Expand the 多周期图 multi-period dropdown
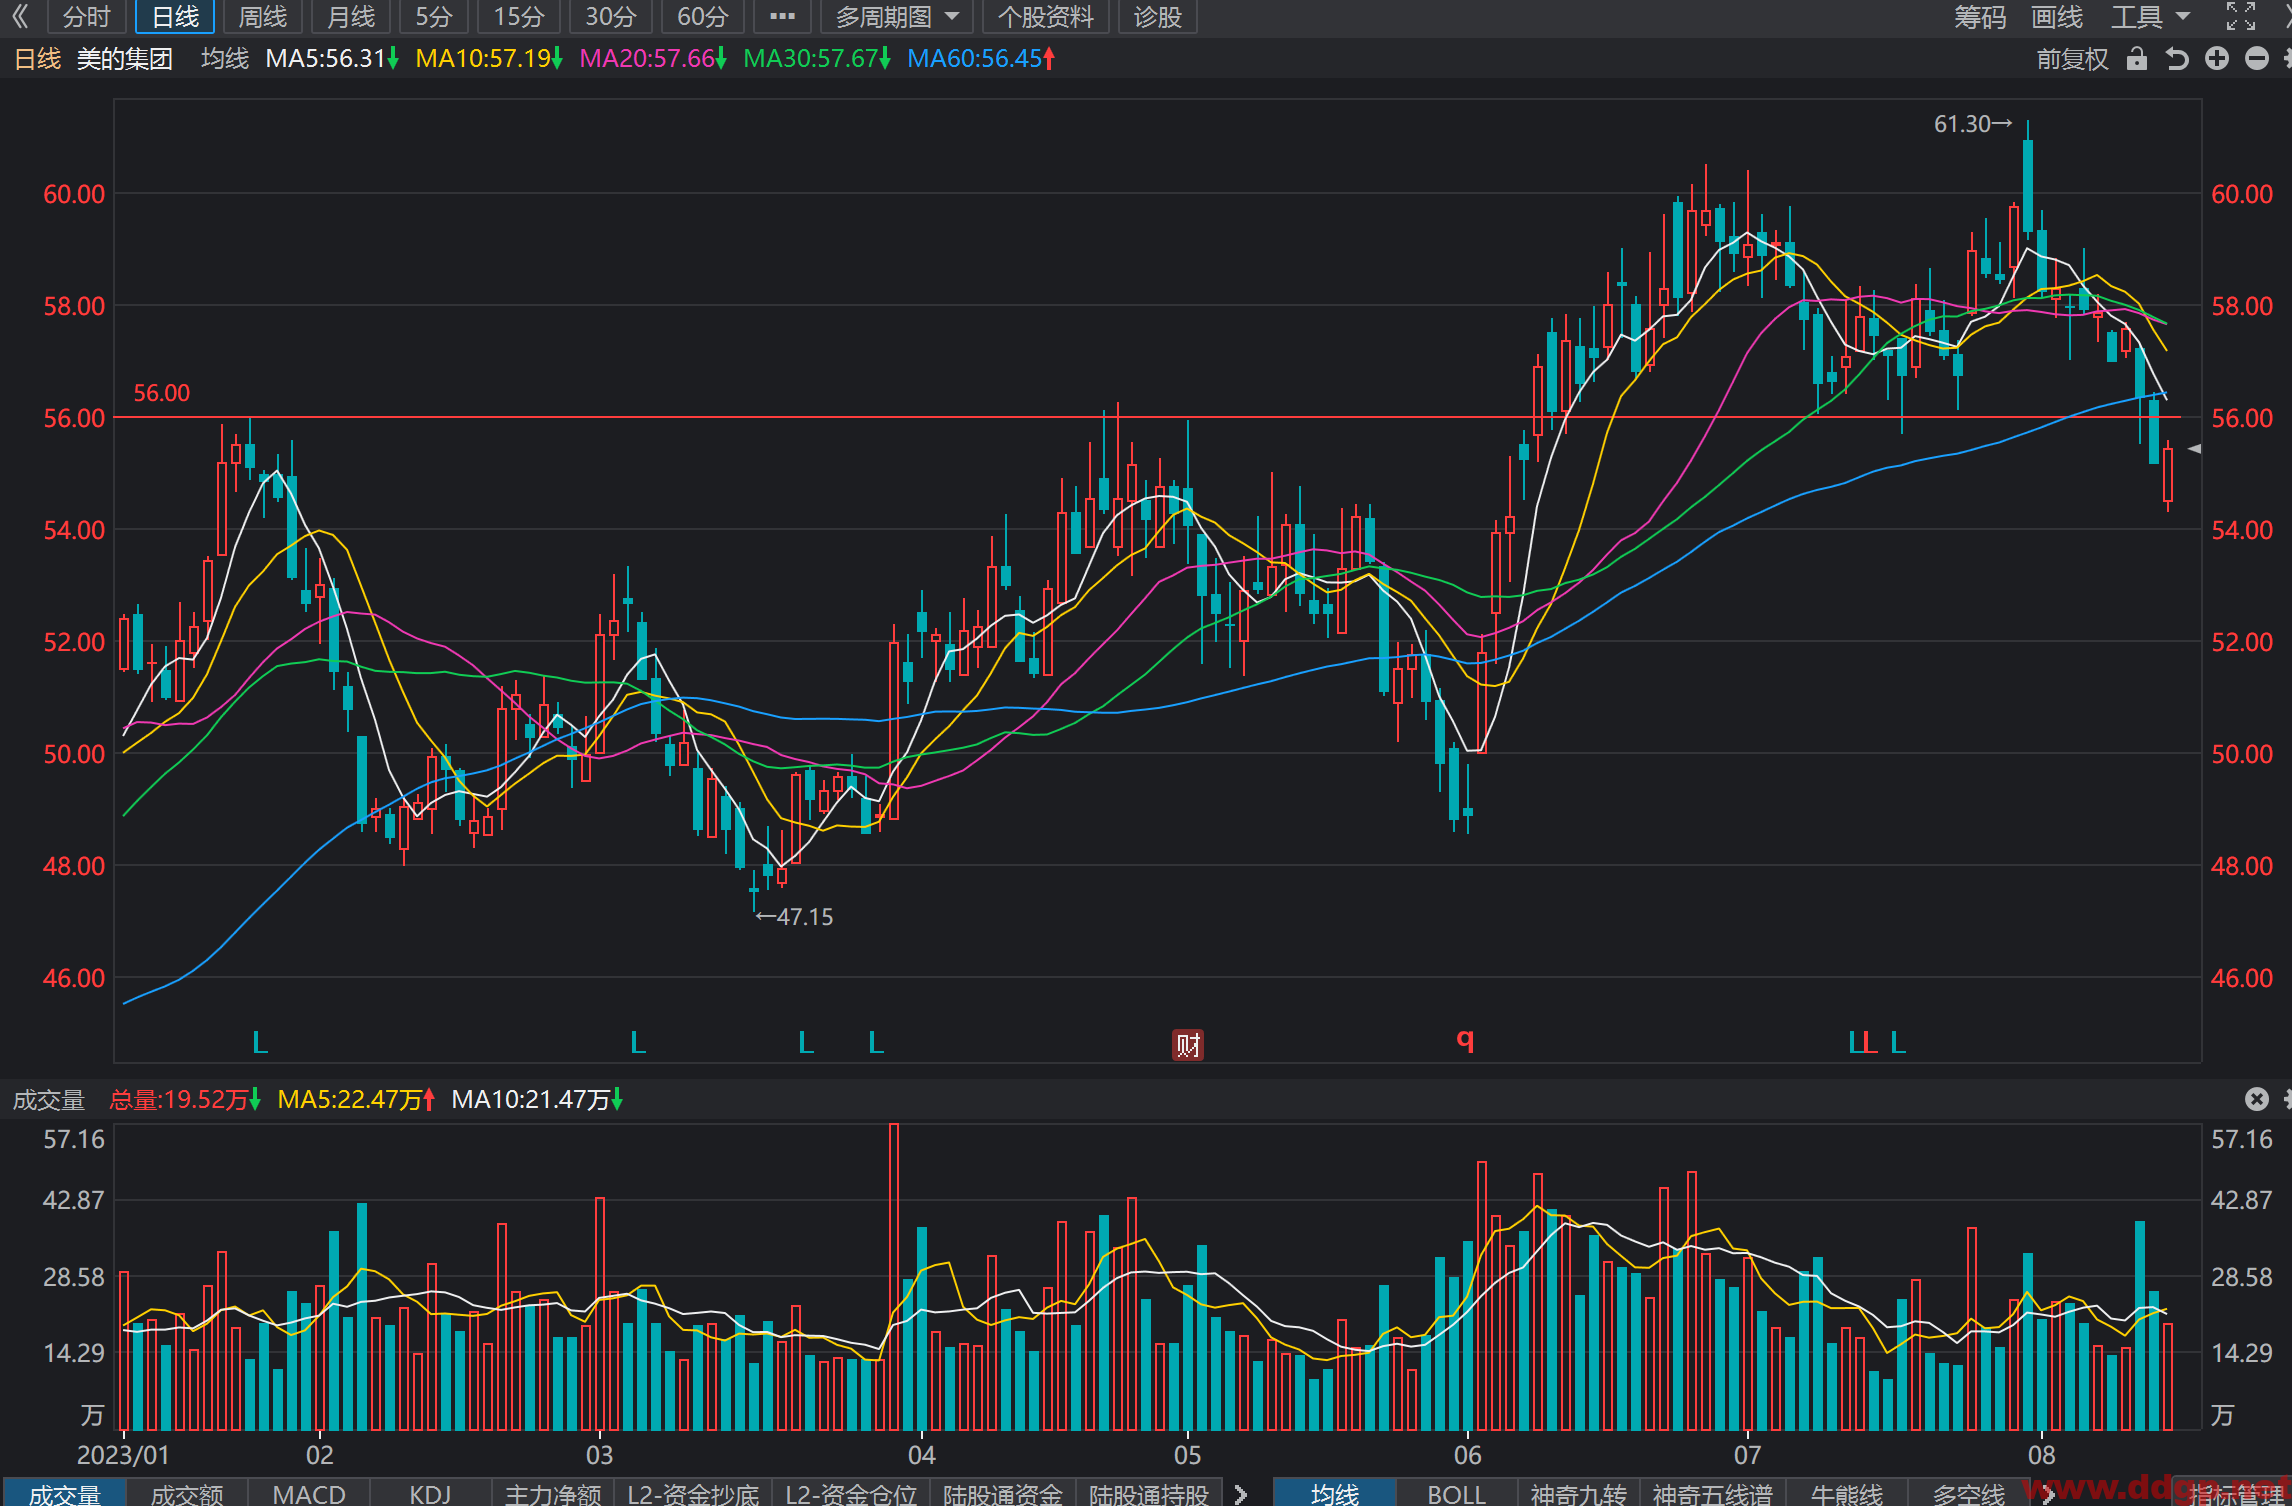Image resolution: width=2292 pixels, height=1506 pixels. pyautogui.click(x=896, y=16)
